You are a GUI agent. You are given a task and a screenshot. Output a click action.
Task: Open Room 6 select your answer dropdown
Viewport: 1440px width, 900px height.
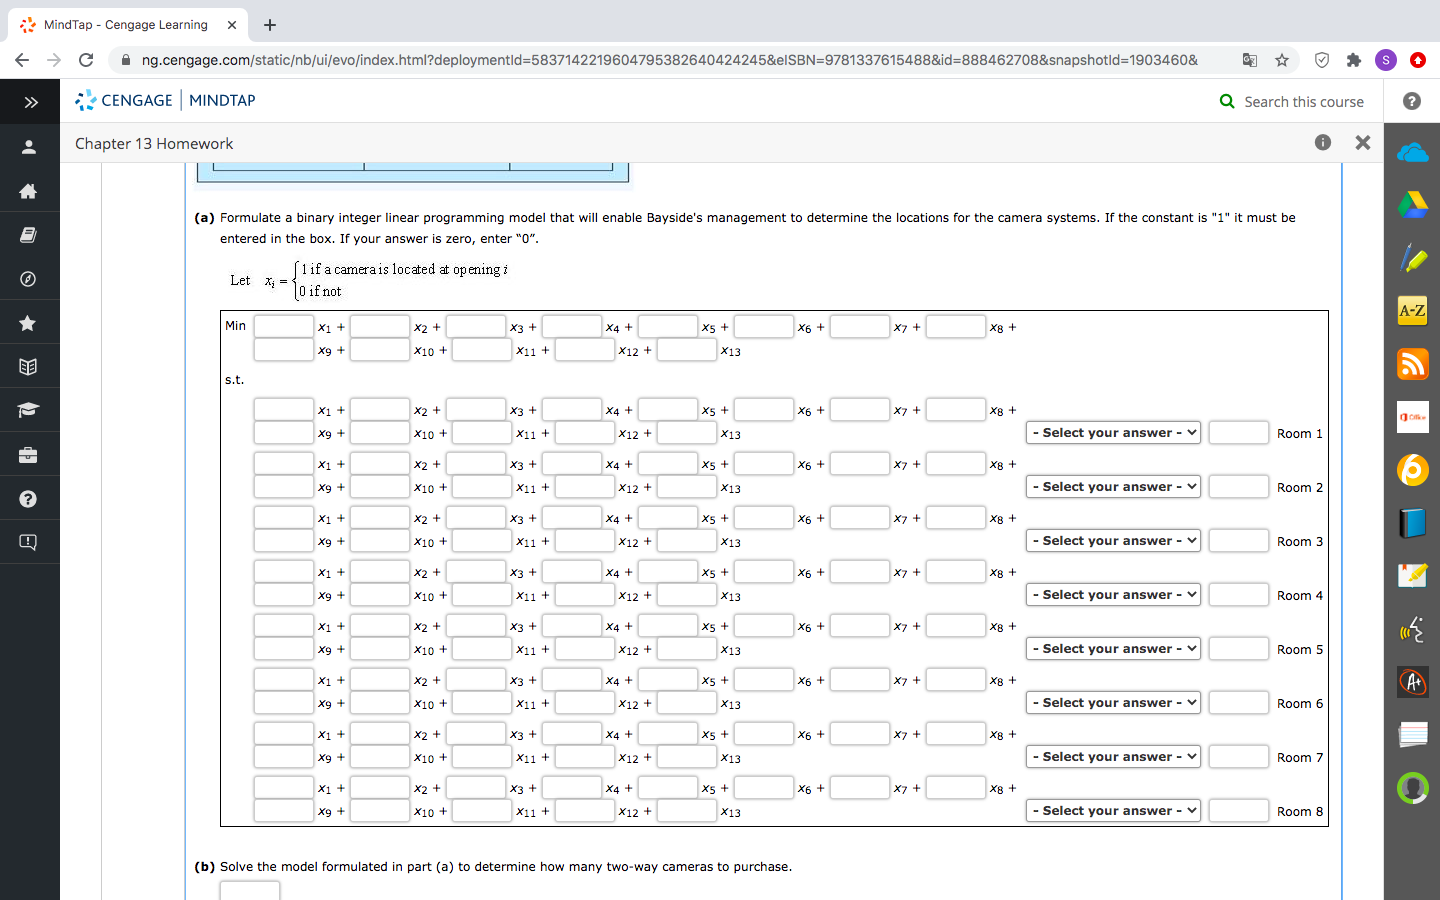tap(1113, 703)
